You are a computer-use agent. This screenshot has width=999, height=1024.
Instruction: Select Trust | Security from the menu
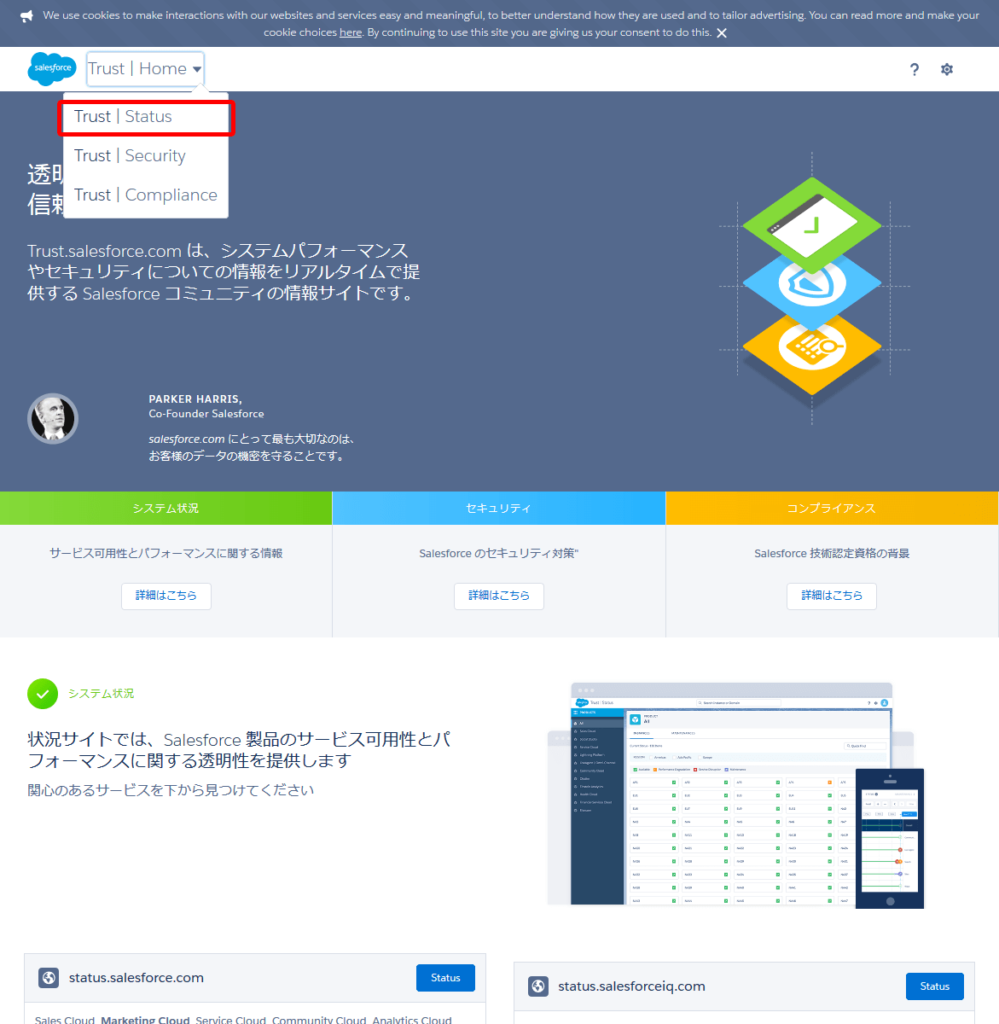click(146, 156)
